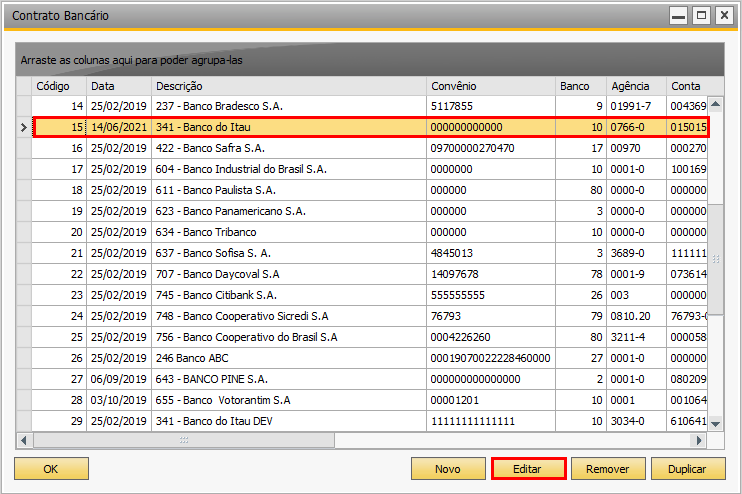Select row '341 - Banco do Itau DEV'
This screenshot has width=742, height=494.
coord(370,421)
